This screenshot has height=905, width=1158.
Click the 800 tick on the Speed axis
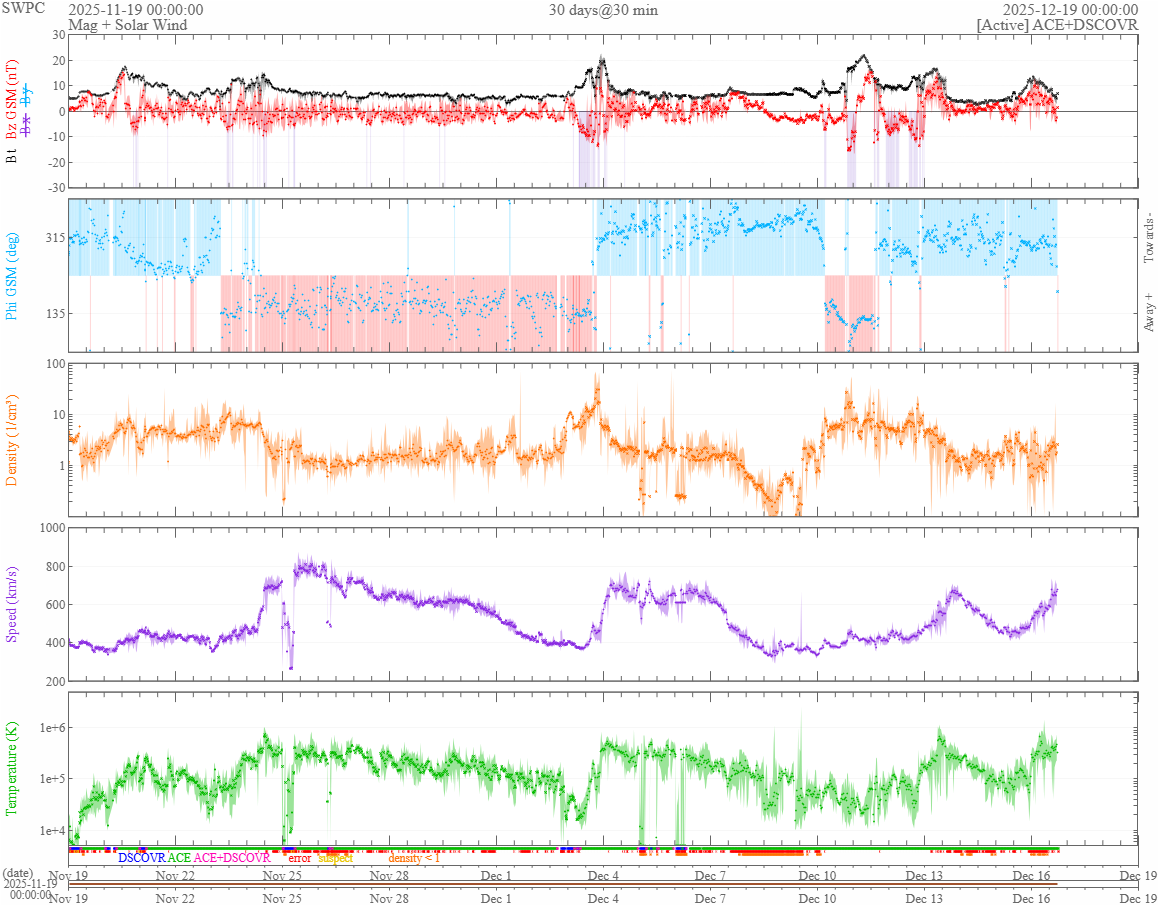click(x=55, y=567)
